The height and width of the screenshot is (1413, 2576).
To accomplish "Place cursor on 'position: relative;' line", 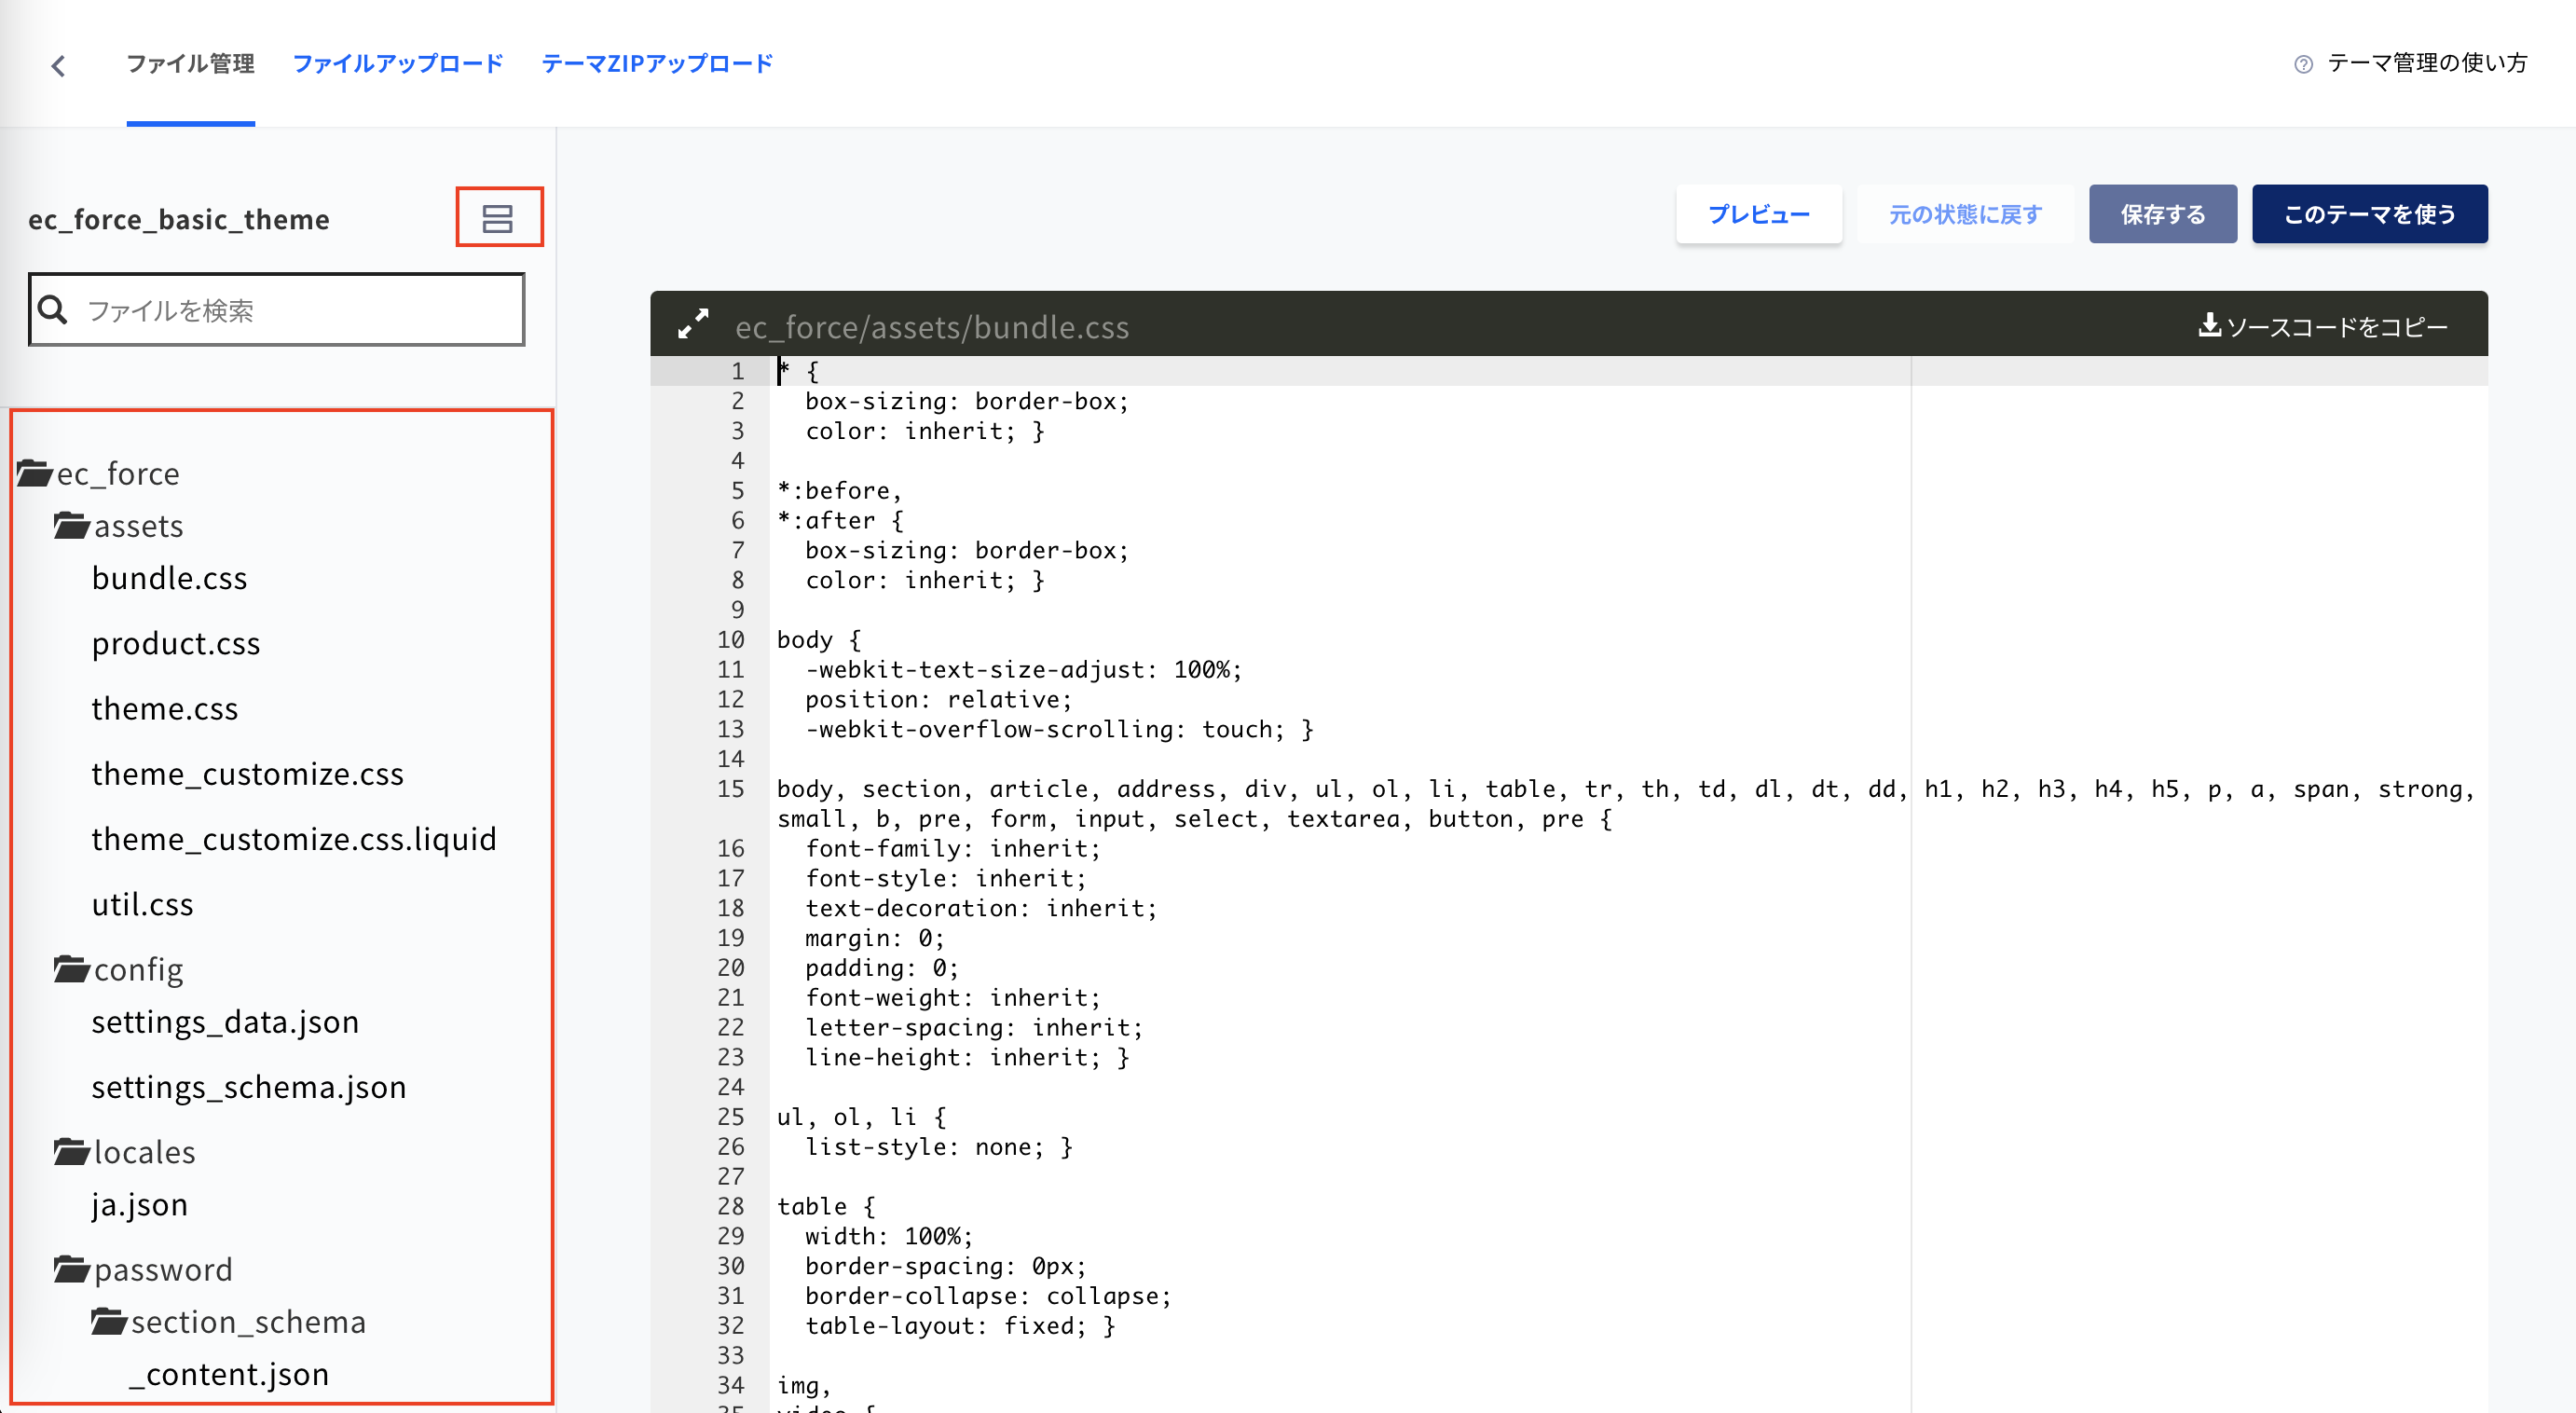I will click(x=938, y=699).
